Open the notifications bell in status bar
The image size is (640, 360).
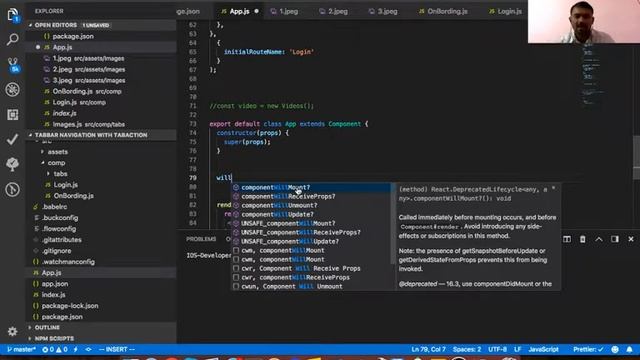click(629, 349)
